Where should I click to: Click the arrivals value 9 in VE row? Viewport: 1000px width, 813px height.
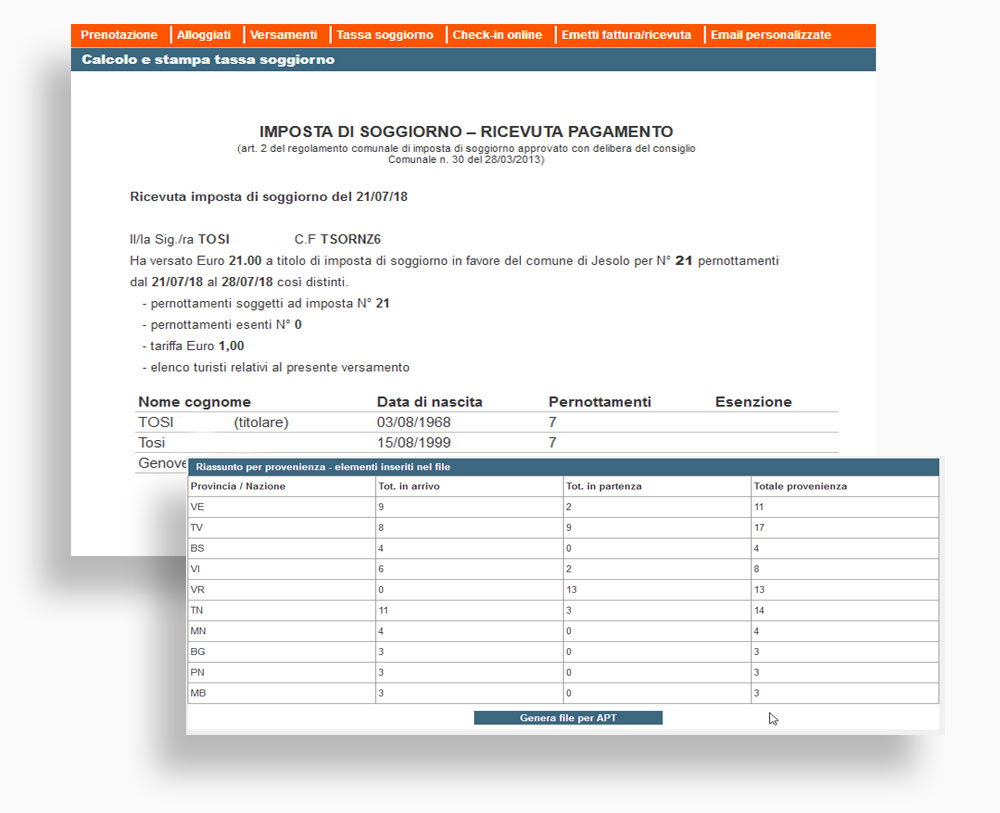(381, 508)
